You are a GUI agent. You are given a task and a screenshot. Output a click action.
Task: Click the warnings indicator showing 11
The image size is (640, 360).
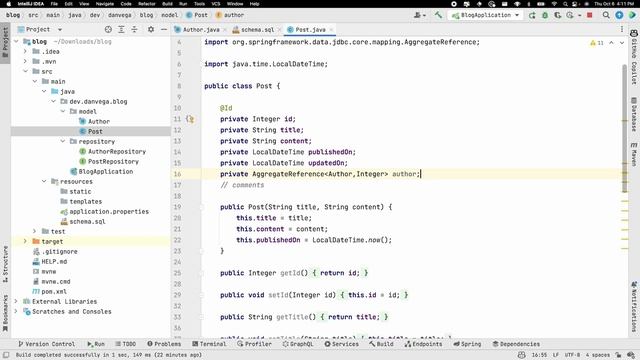coord(596,42)
